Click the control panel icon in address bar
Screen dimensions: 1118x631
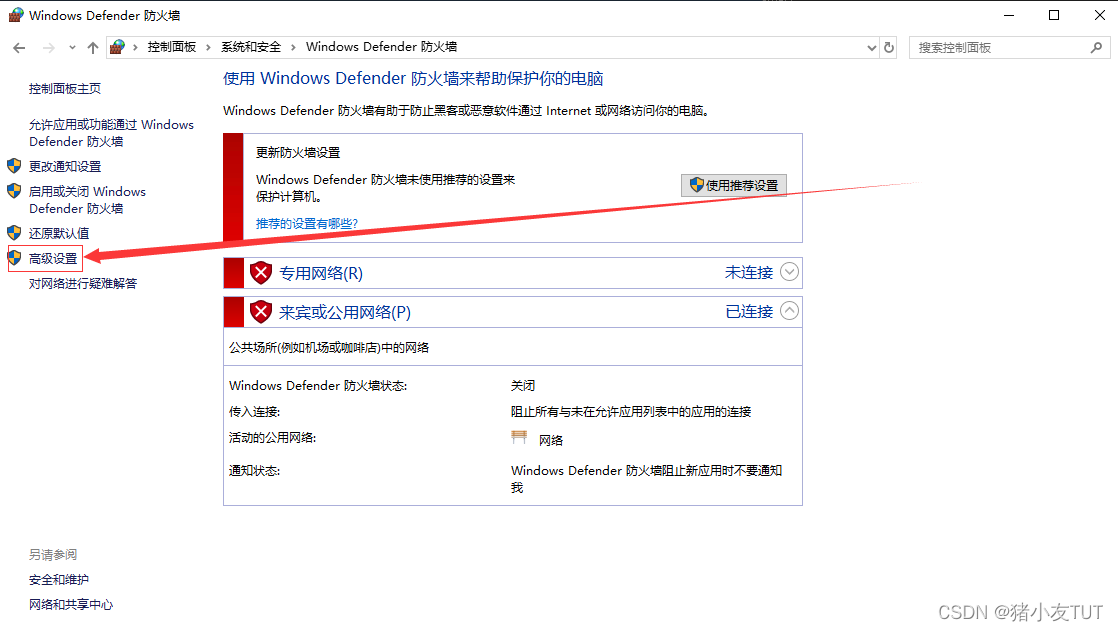pyautogui.click(x=118, y=47)
